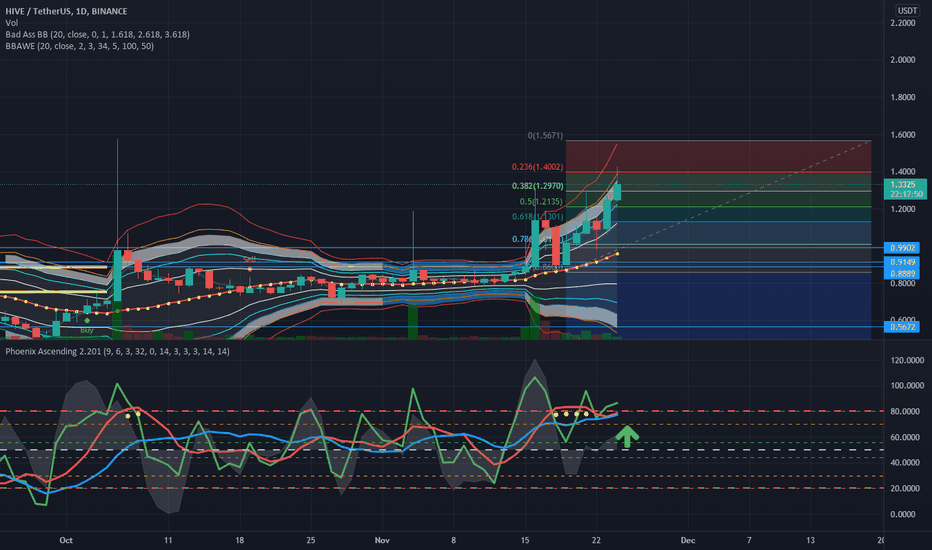Click the Fibonacci 0.236(1.4002) level label
Image resolution: width=932 pixels, height=550 pixels.
point(537,167)
